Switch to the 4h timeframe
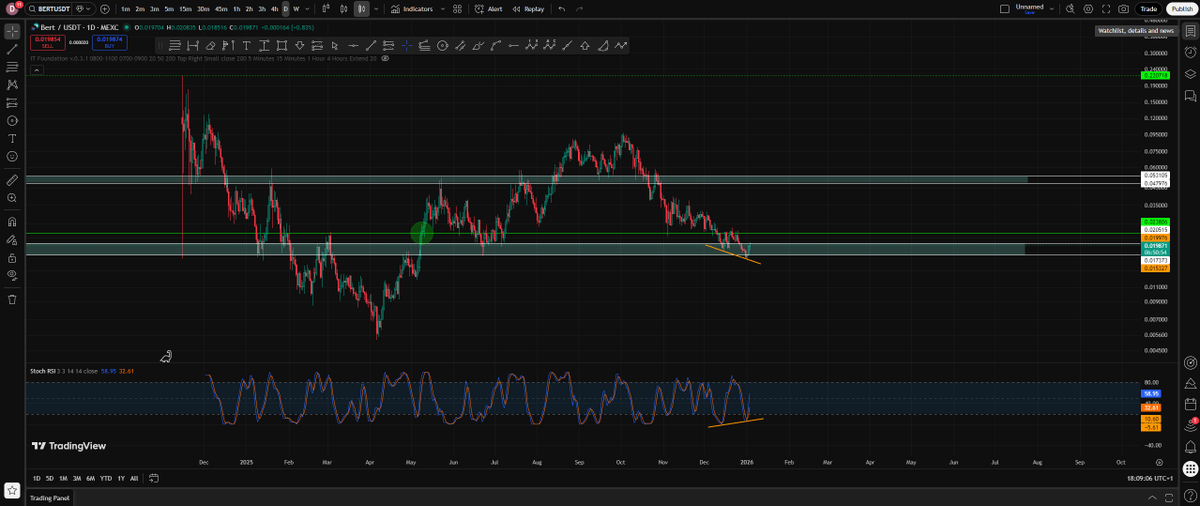This screenshot has width=1200, height=506. tap(274, 9)
